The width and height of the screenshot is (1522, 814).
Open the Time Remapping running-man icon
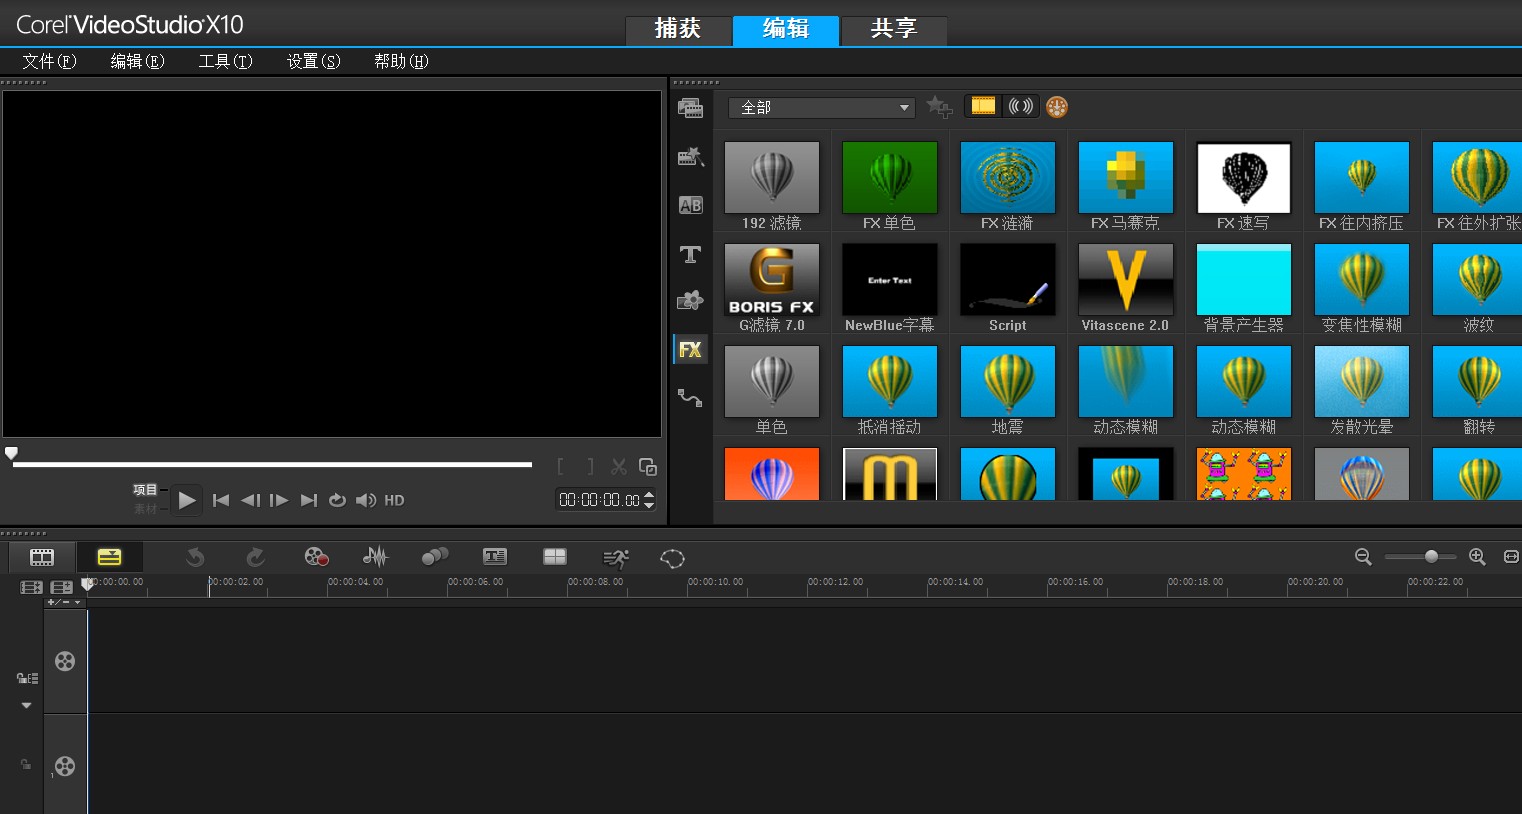pos(616,558)
